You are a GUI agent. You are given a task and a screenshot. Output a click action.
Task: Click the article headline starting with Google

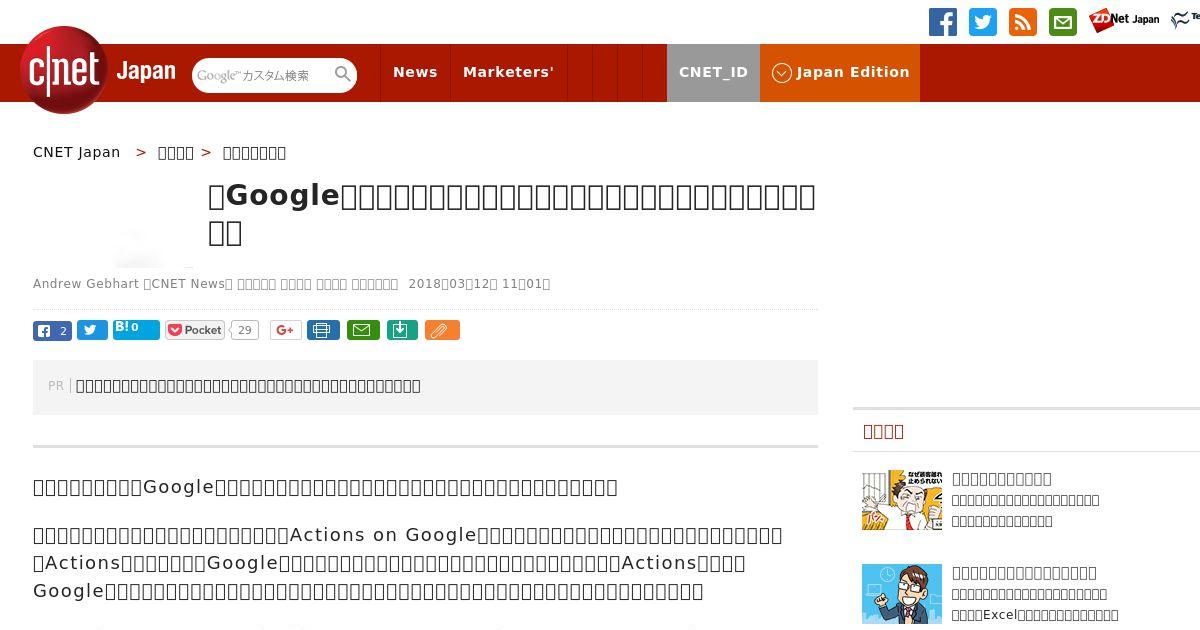[x=512, y=213]
